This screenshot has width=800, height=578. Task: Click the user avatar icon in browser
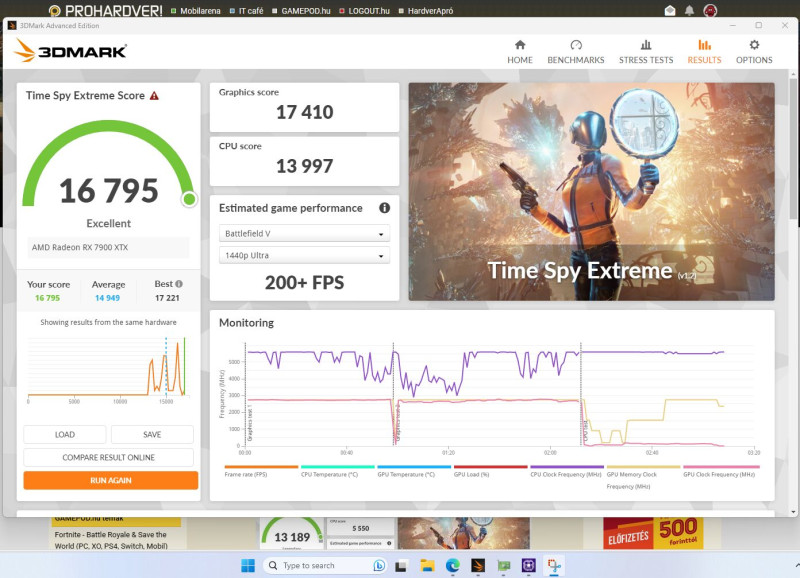710,10
